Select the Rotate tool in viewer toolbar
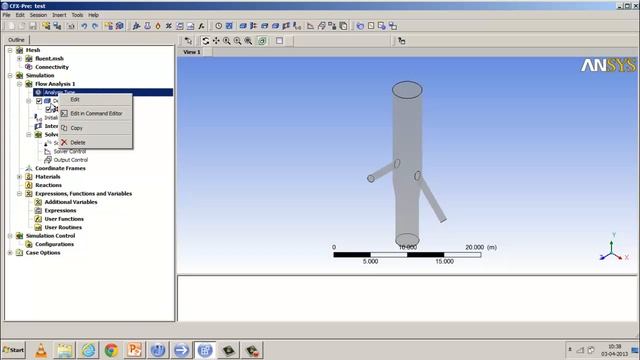This screenshot has height=360, width=640. [x=205, y=41]
